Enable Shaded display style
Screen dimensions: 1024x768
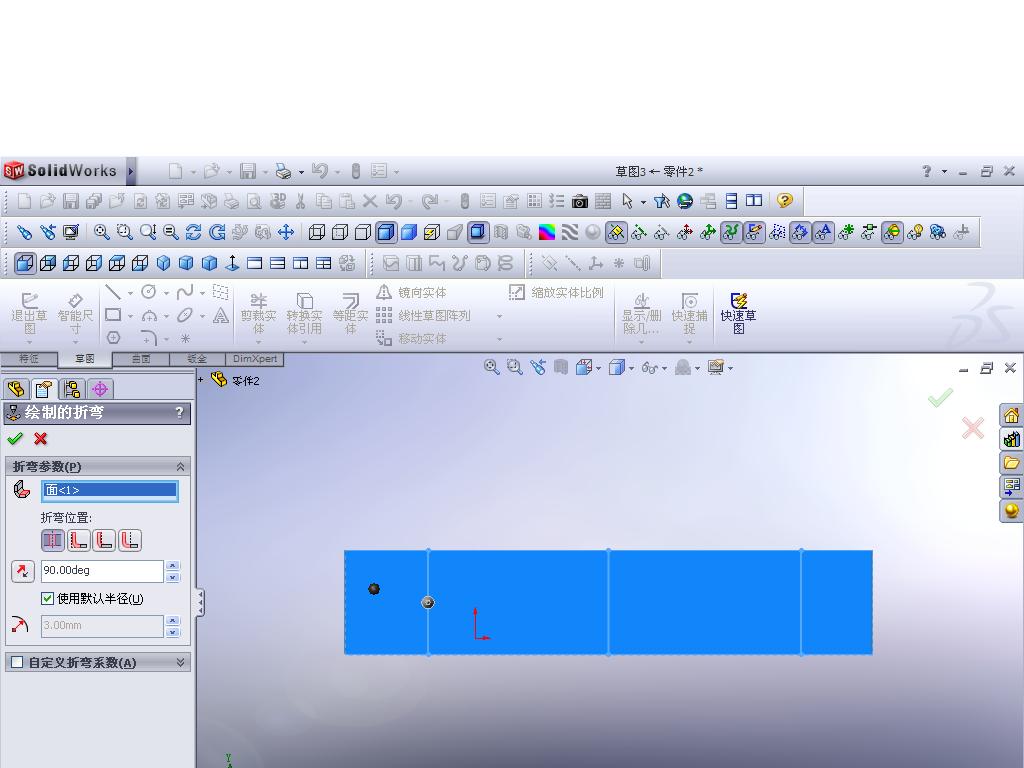(409, 232)
